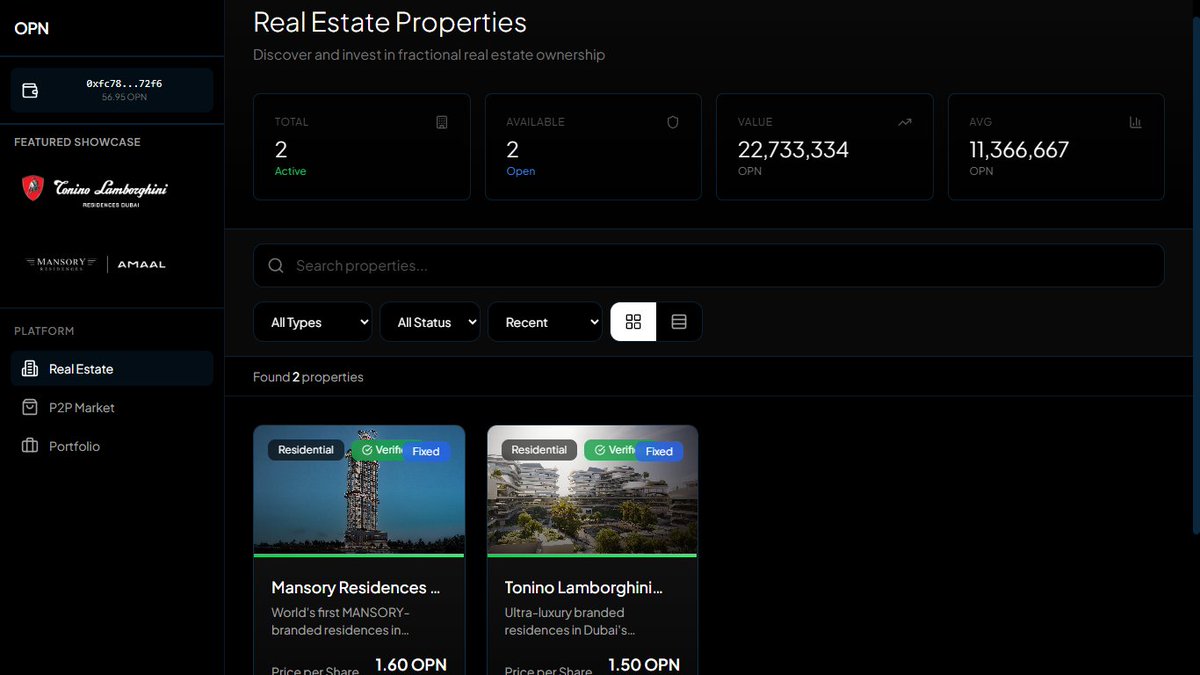1200x675 pixels.
Task: Click the 1.60 OPN share price
Action: [411, 665]
